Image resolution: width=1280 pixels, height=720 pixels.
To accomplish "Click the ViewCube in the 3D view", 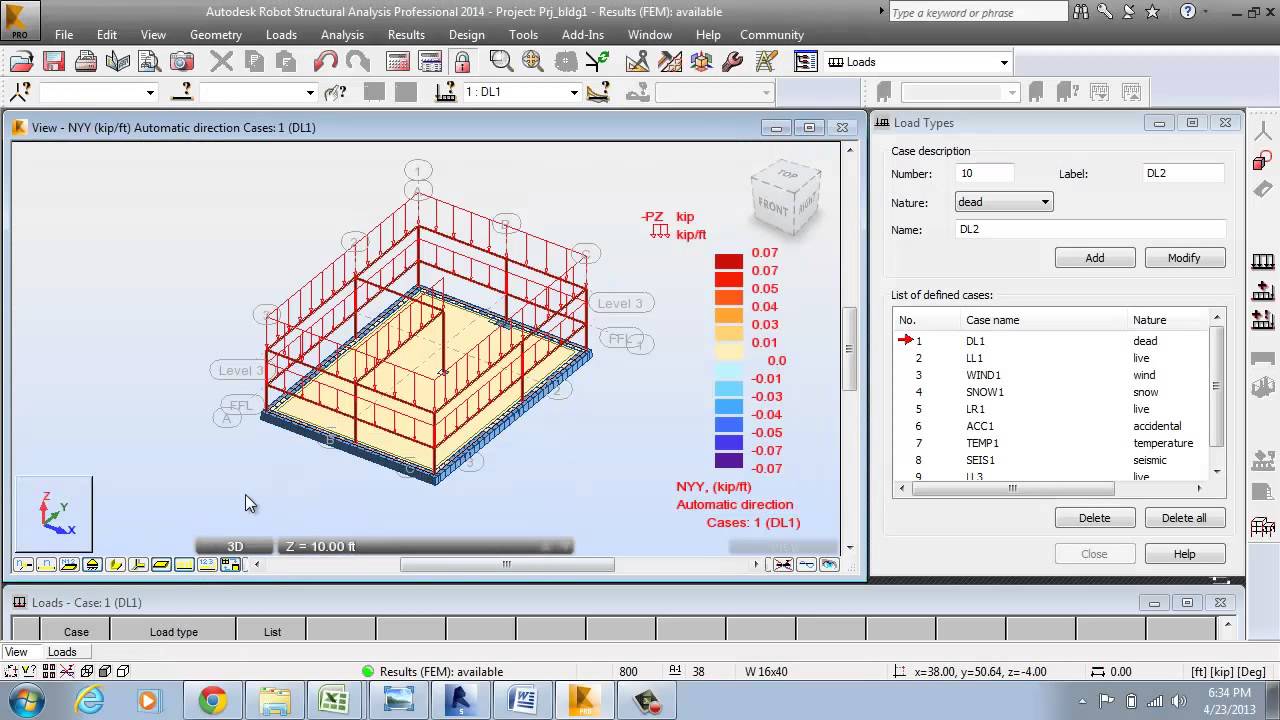I will 786,199.
